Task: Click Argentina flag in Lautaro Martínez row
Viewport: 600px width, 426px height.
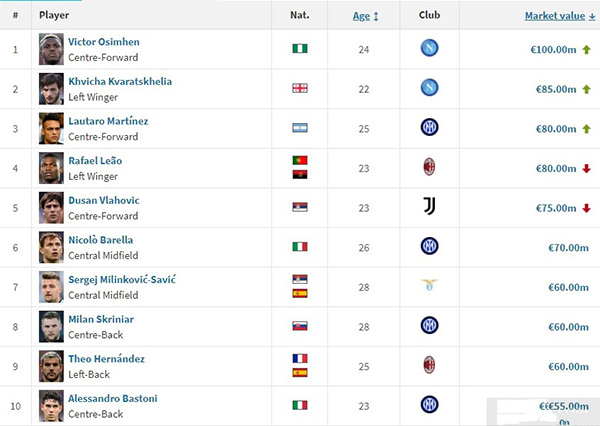Action: click(x=299, y=127)
